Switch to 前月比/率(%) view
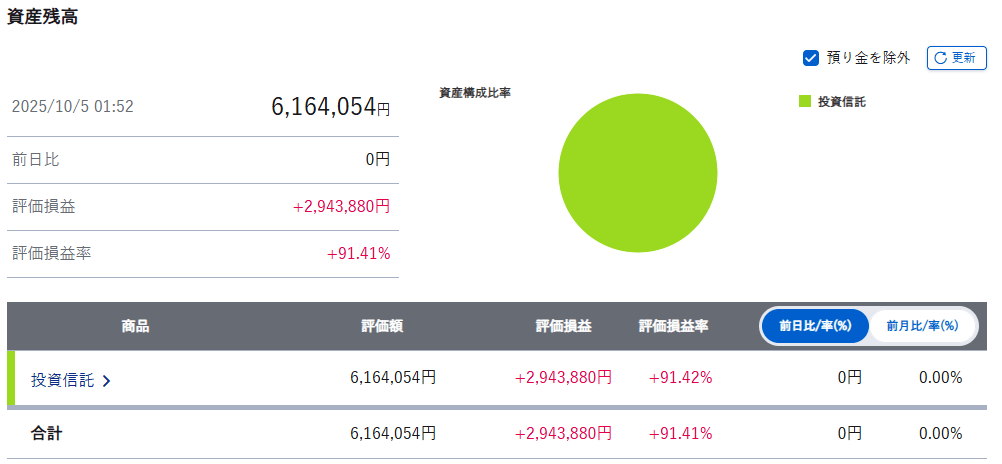This screenshot has height=464, width=1002. (922, 325)
